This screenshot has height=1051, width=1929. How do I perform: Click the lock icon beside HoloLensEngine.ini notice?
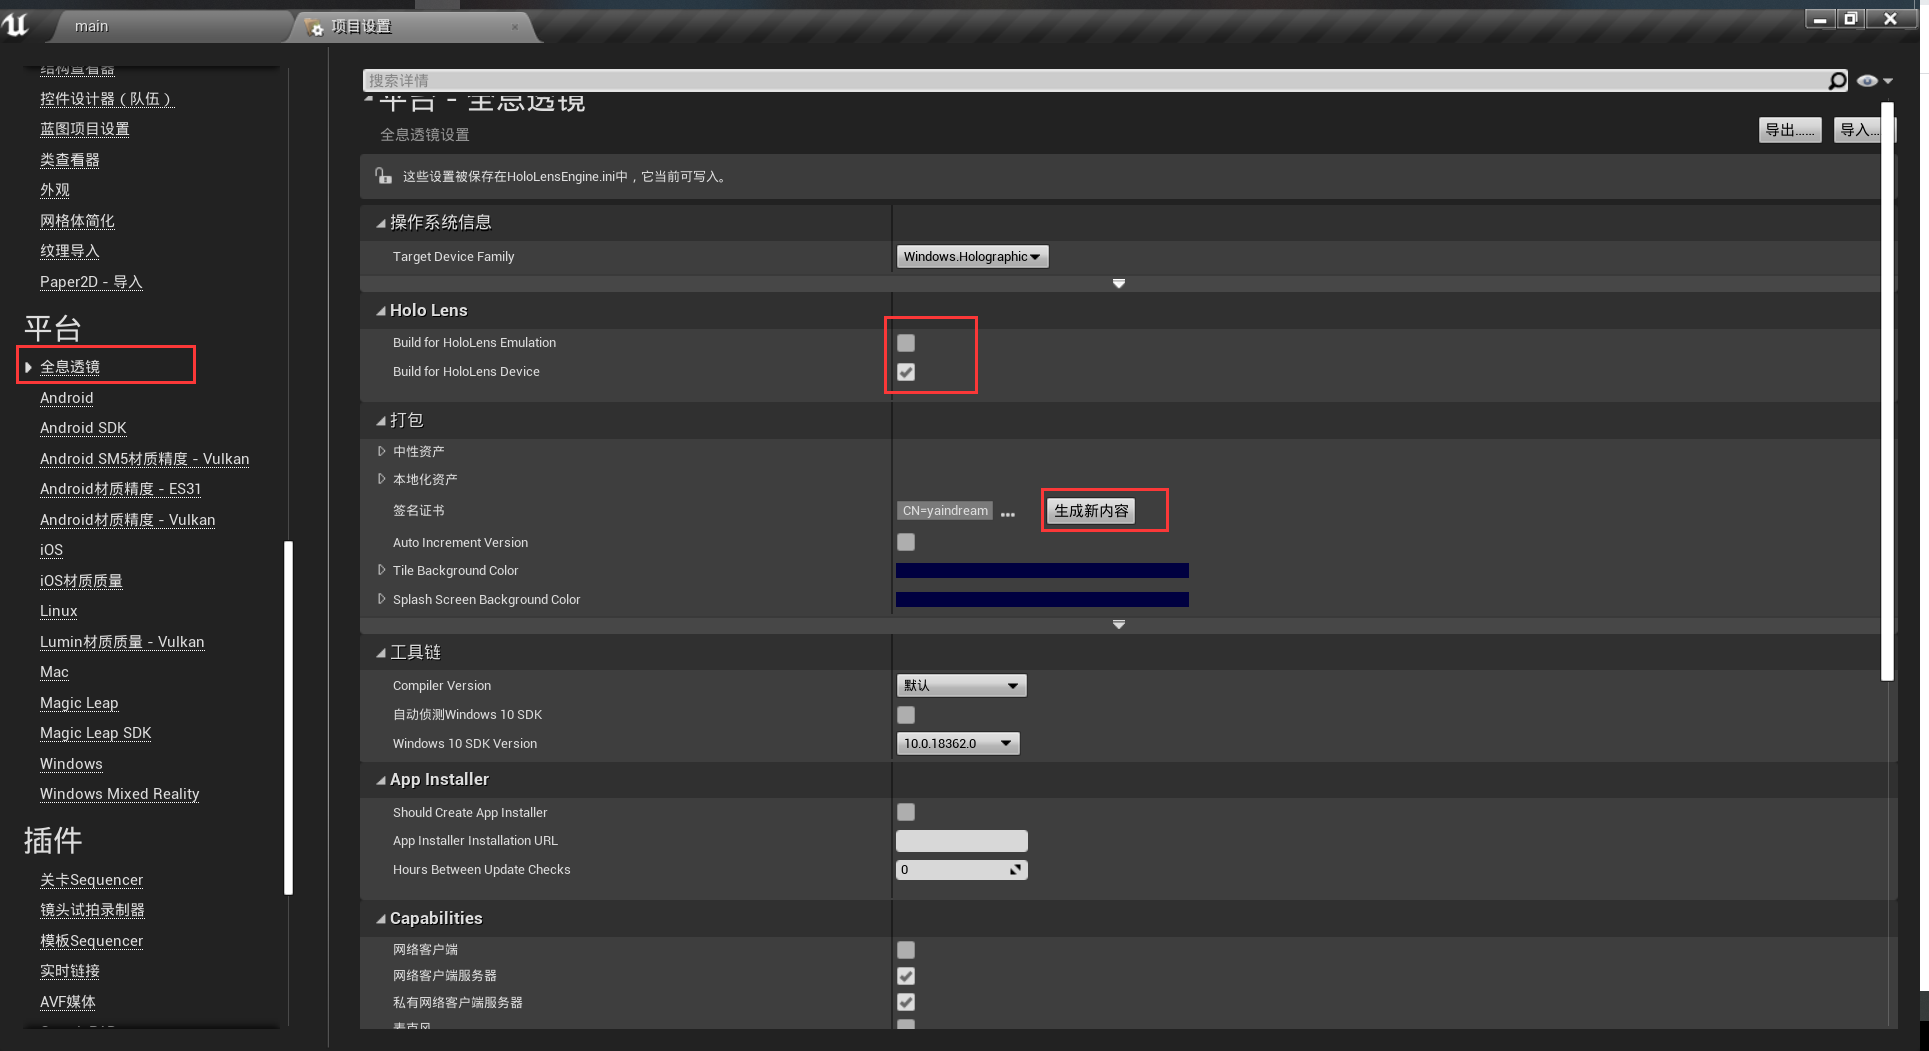pos(383,176)
